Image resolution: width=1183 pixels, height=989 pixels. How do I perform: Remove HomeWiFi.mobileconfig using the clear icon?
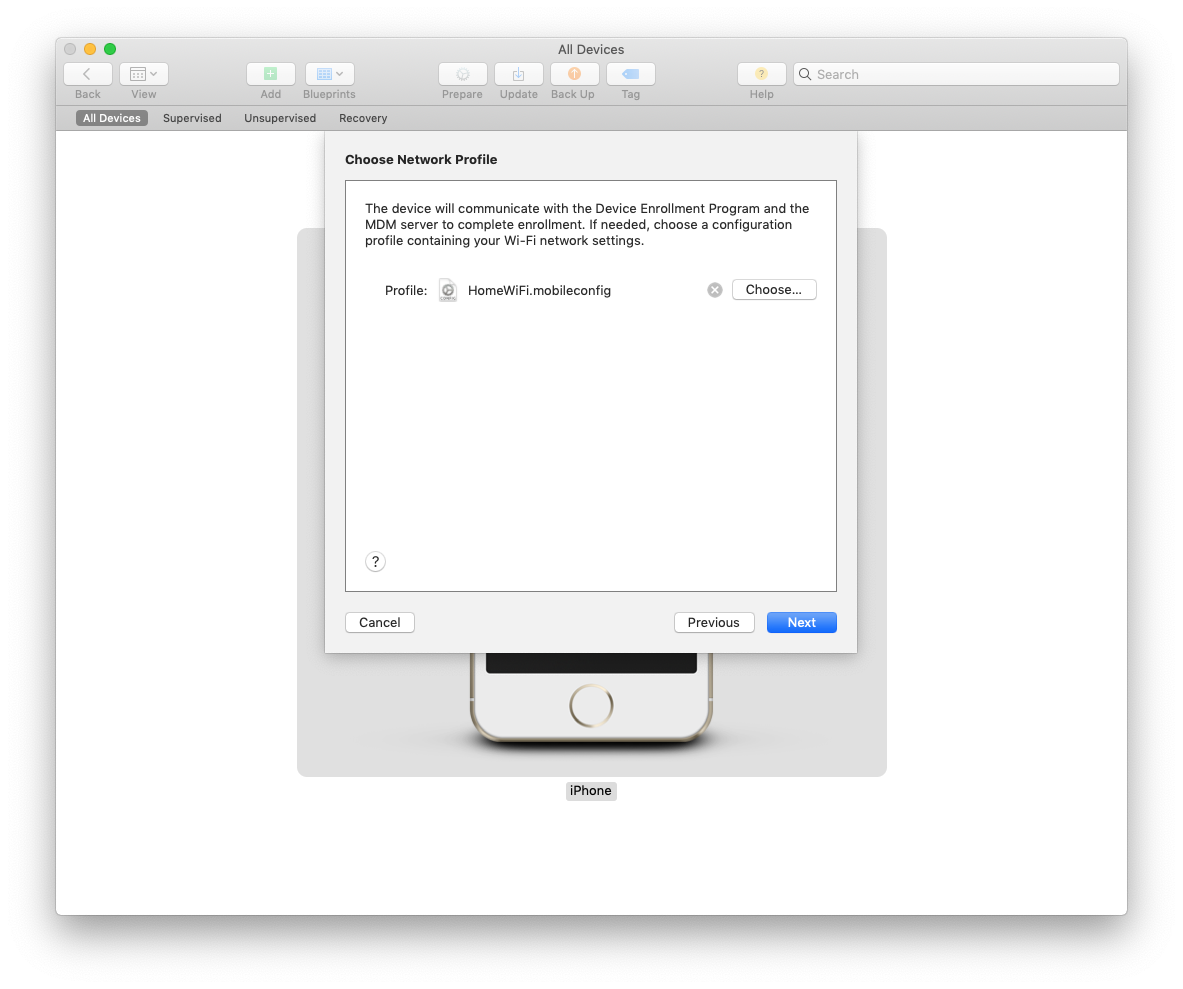click(x=715, y=290)
